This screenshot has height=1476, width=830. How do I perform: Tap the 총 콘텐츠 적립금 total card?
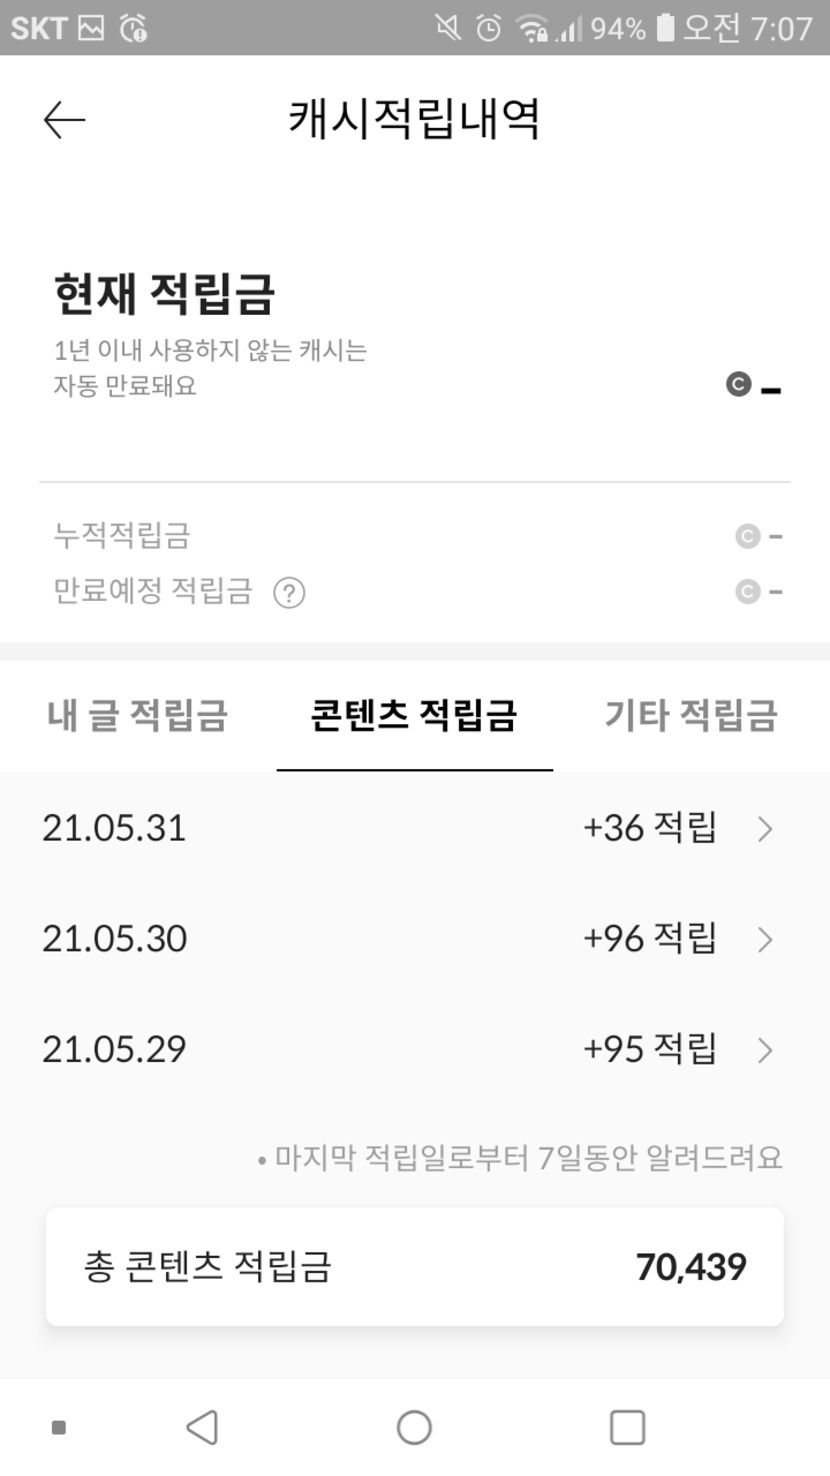414,1266
